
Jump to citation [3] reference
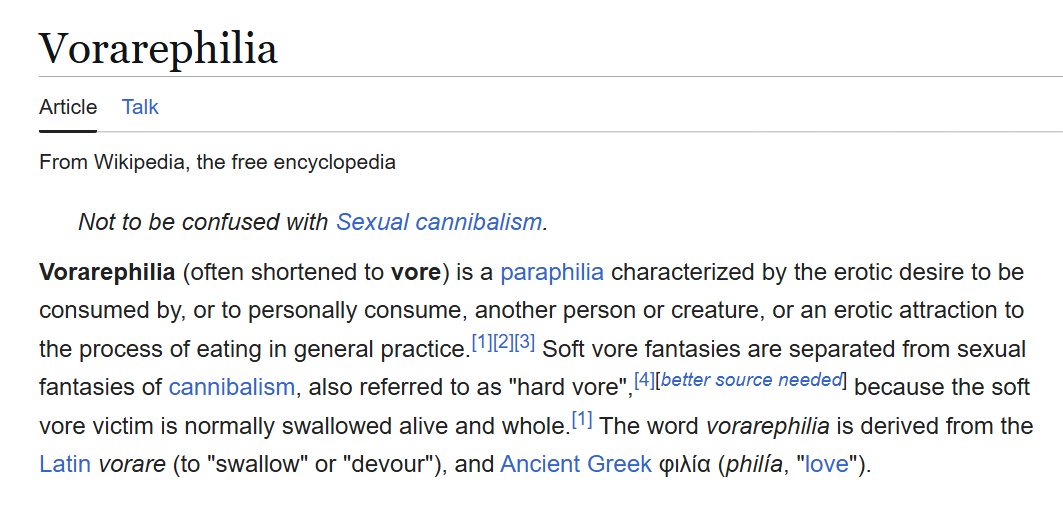point(524,343)
